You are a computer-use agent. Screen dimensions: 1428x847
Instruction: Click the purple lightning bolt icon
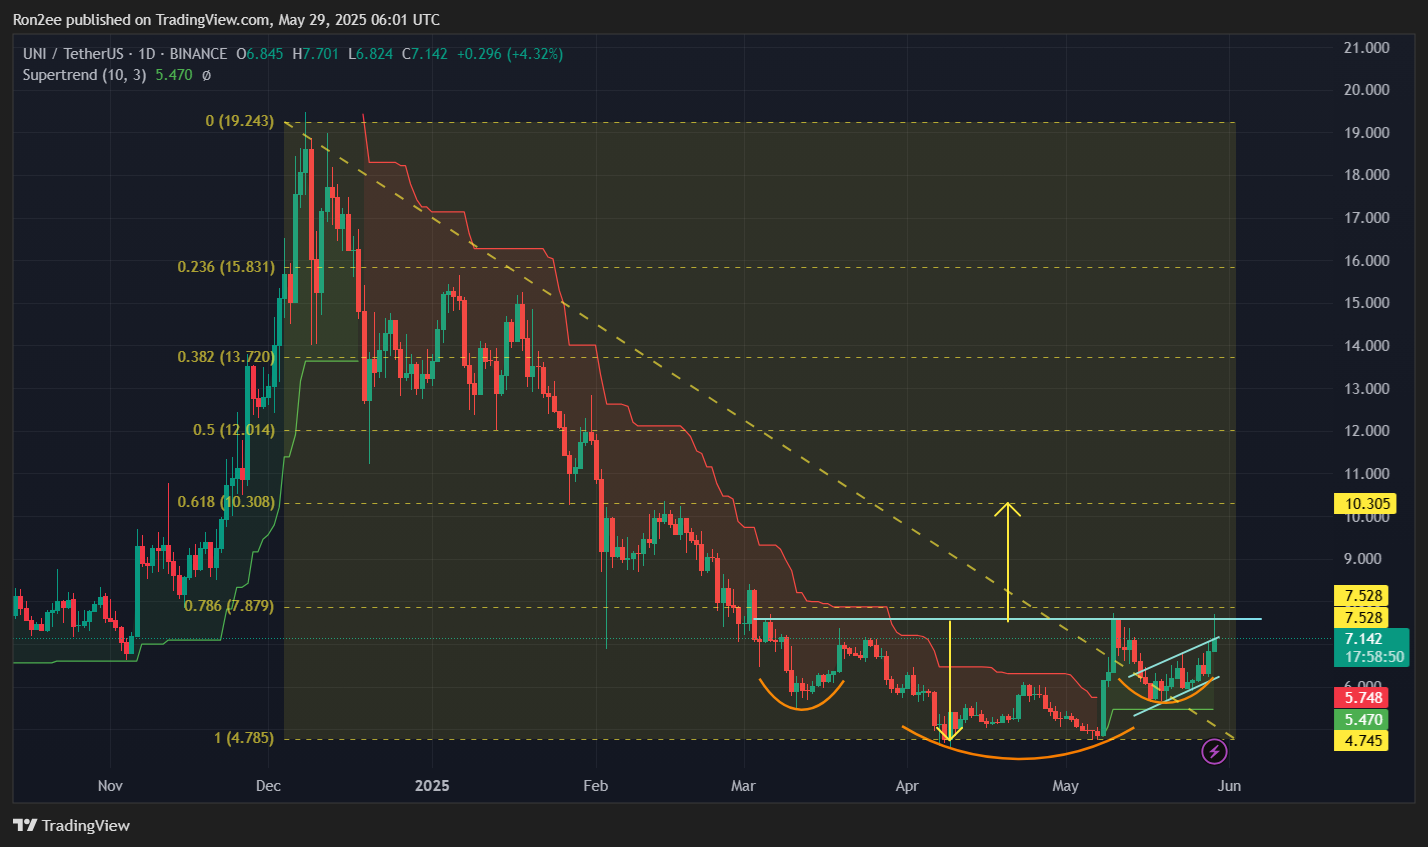point(1213,751)
